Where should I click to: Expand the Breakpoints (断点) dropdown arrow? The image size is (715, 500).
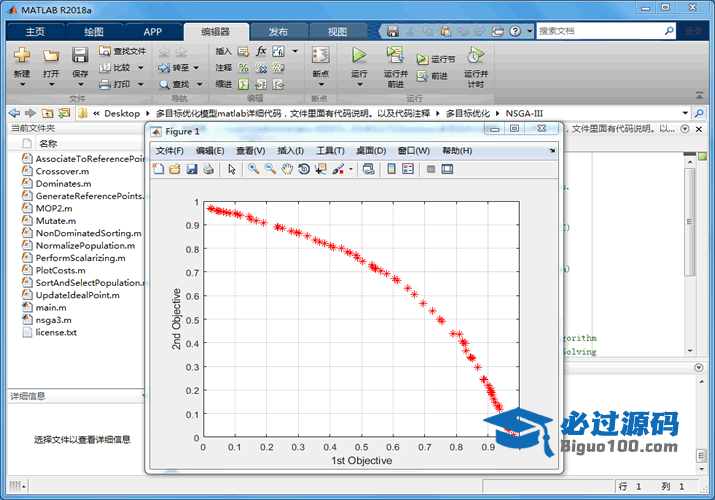(321, 84)
